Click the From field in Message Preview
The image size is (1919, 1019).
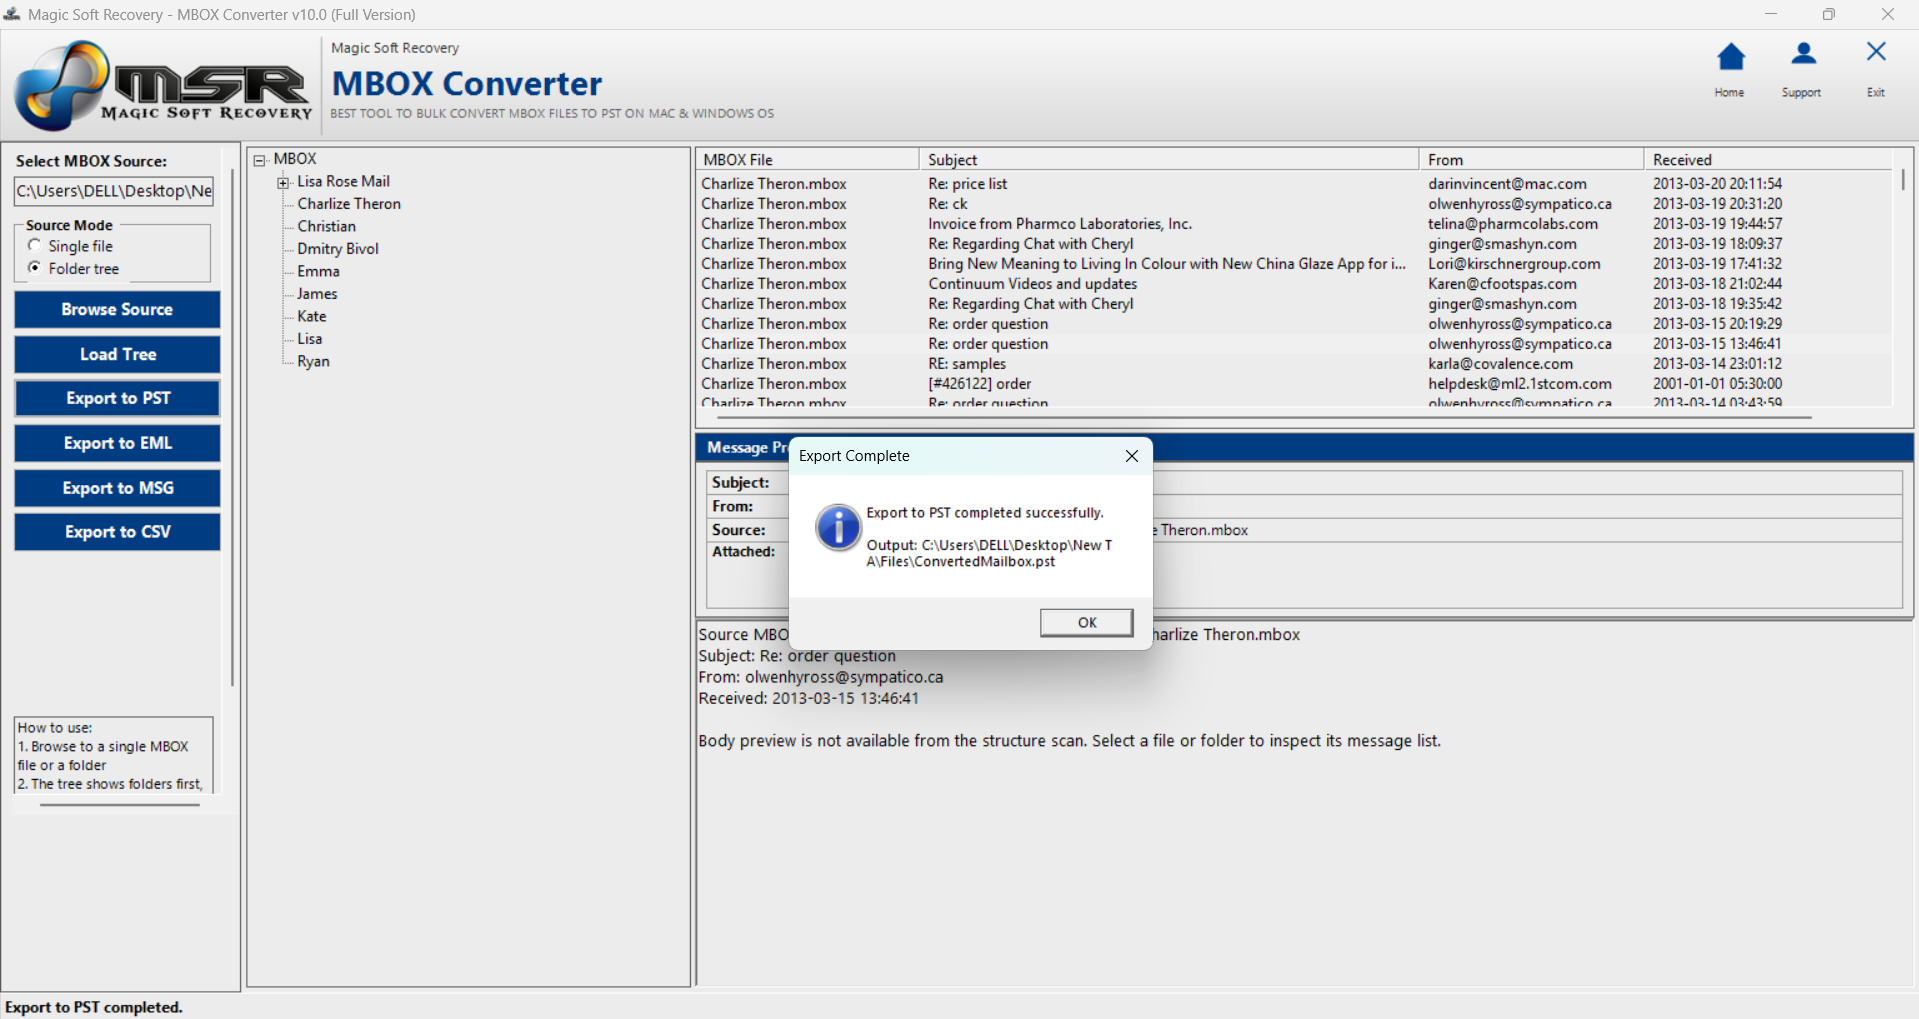click(x=1304, y=506)
